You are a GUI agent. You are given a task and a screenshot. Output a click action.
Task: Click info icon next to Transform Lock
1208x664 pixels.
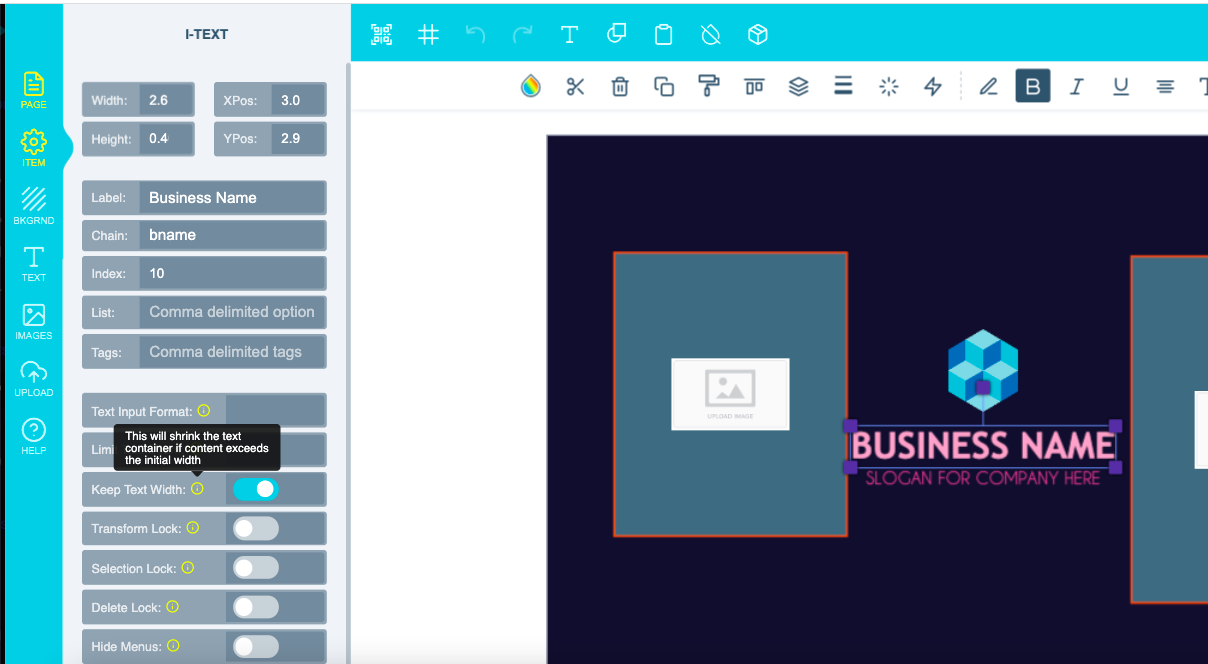coord(193,528)
